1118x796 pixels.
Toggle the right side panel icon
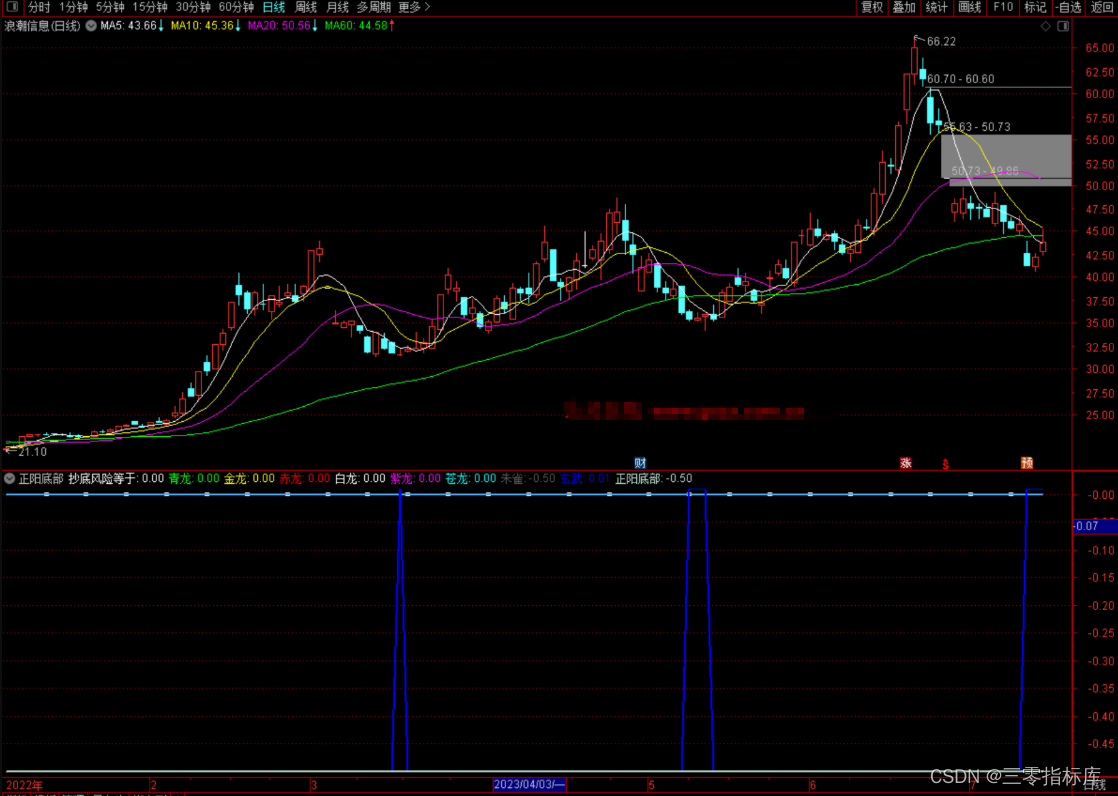1062,26
